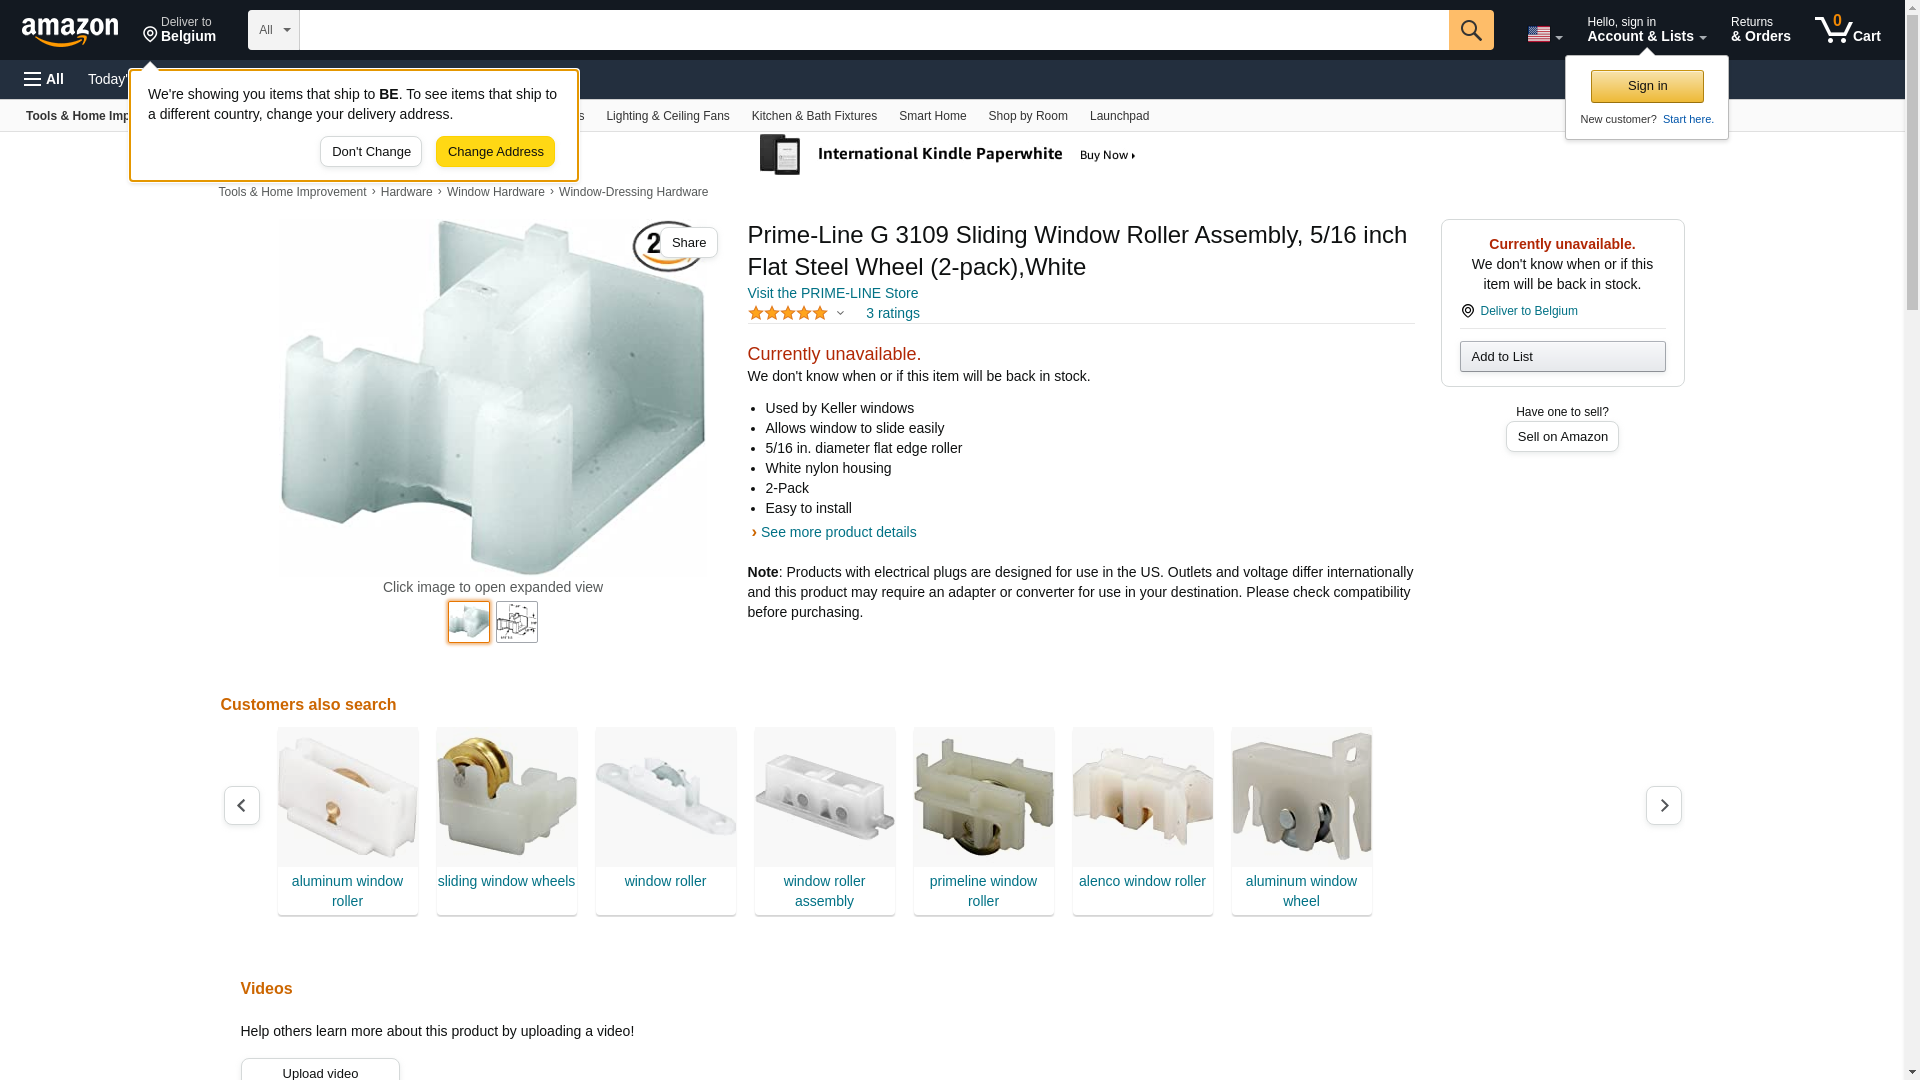Open the All hamburger menu
1920x1080 pixels.
(x=44, y=79)
